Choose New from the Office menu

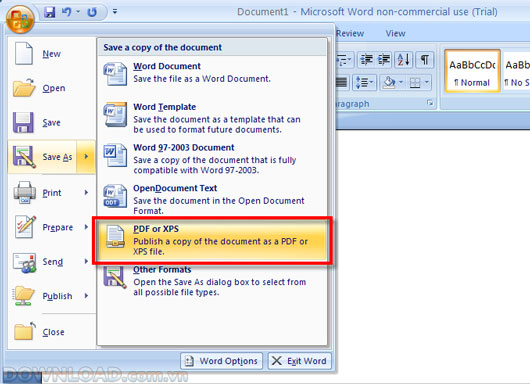pyautogui.click(x=52, y=54)
